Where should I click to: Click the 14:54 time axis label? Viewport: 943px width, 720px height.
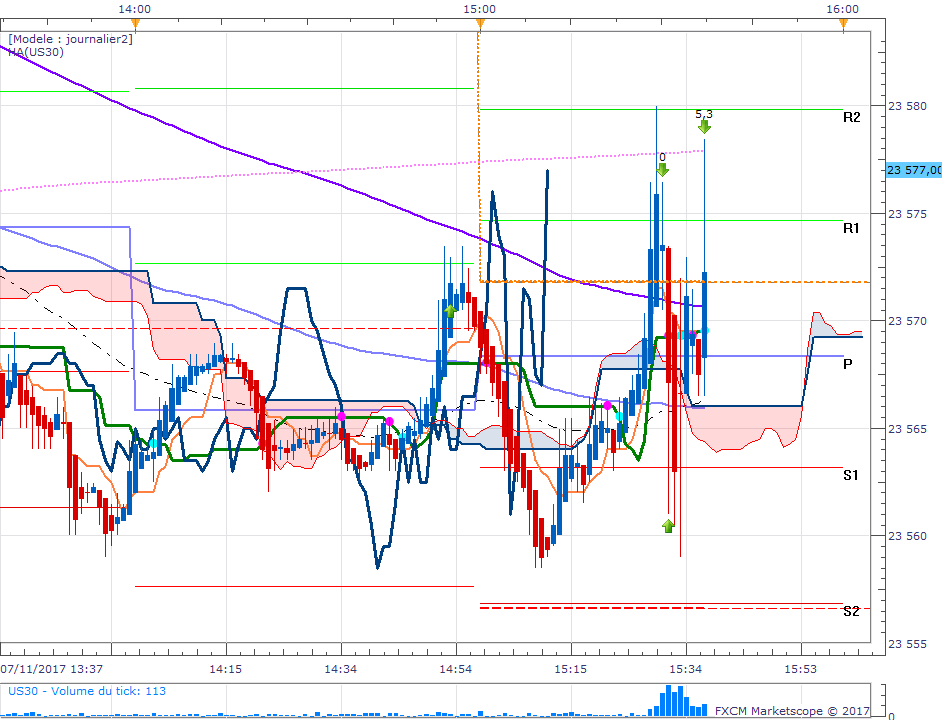coord(455,669)
